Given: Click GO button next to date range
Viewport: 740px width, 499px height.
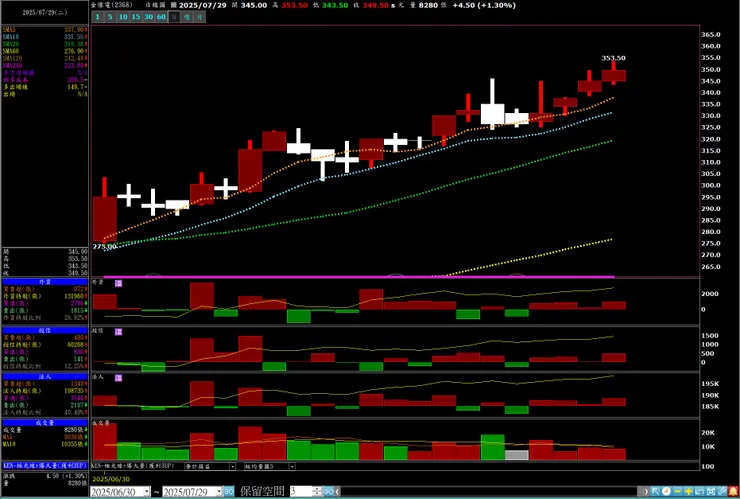Looking at the screenshot, I should point(229,491).
